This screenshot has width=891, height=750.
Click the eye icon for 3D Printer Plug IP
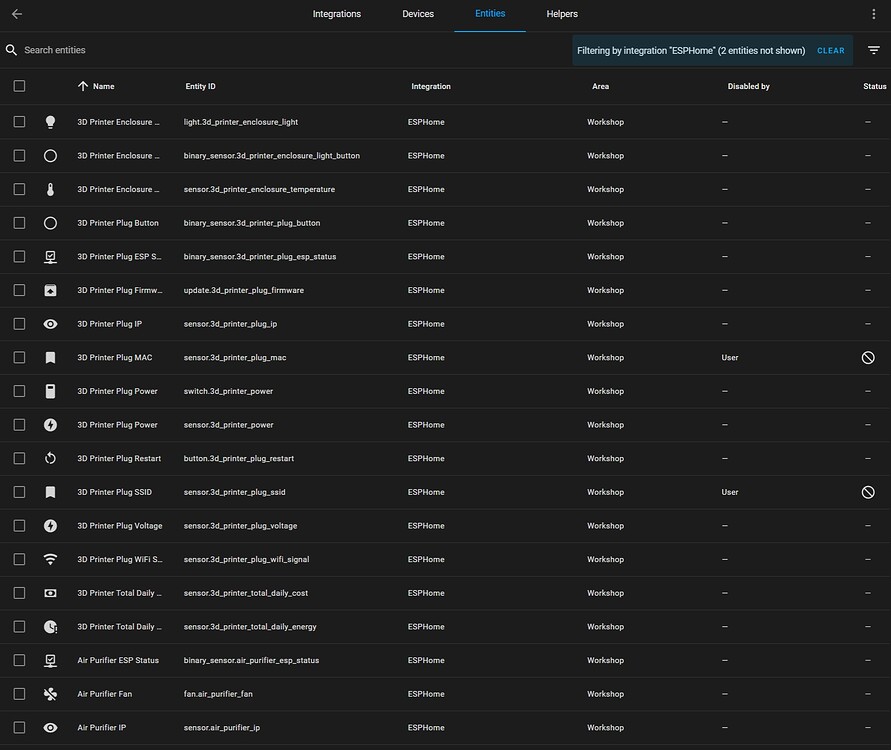[51, 324]
